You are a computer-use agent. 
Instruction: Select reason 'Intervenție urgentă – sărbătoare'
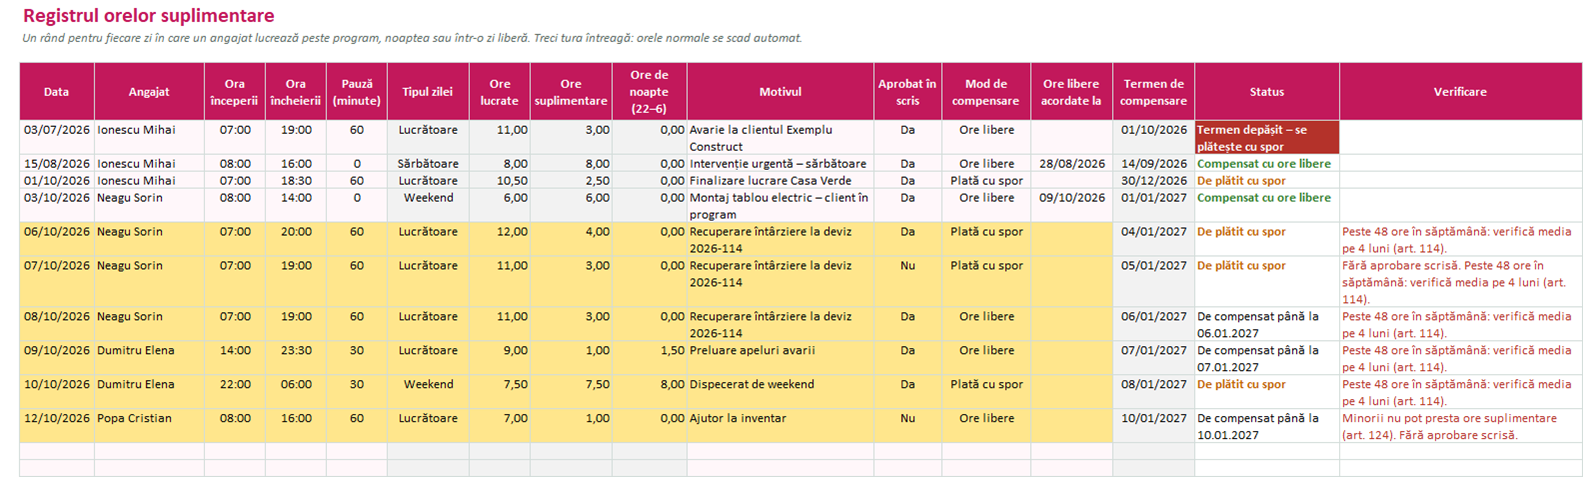pos(778,164)
